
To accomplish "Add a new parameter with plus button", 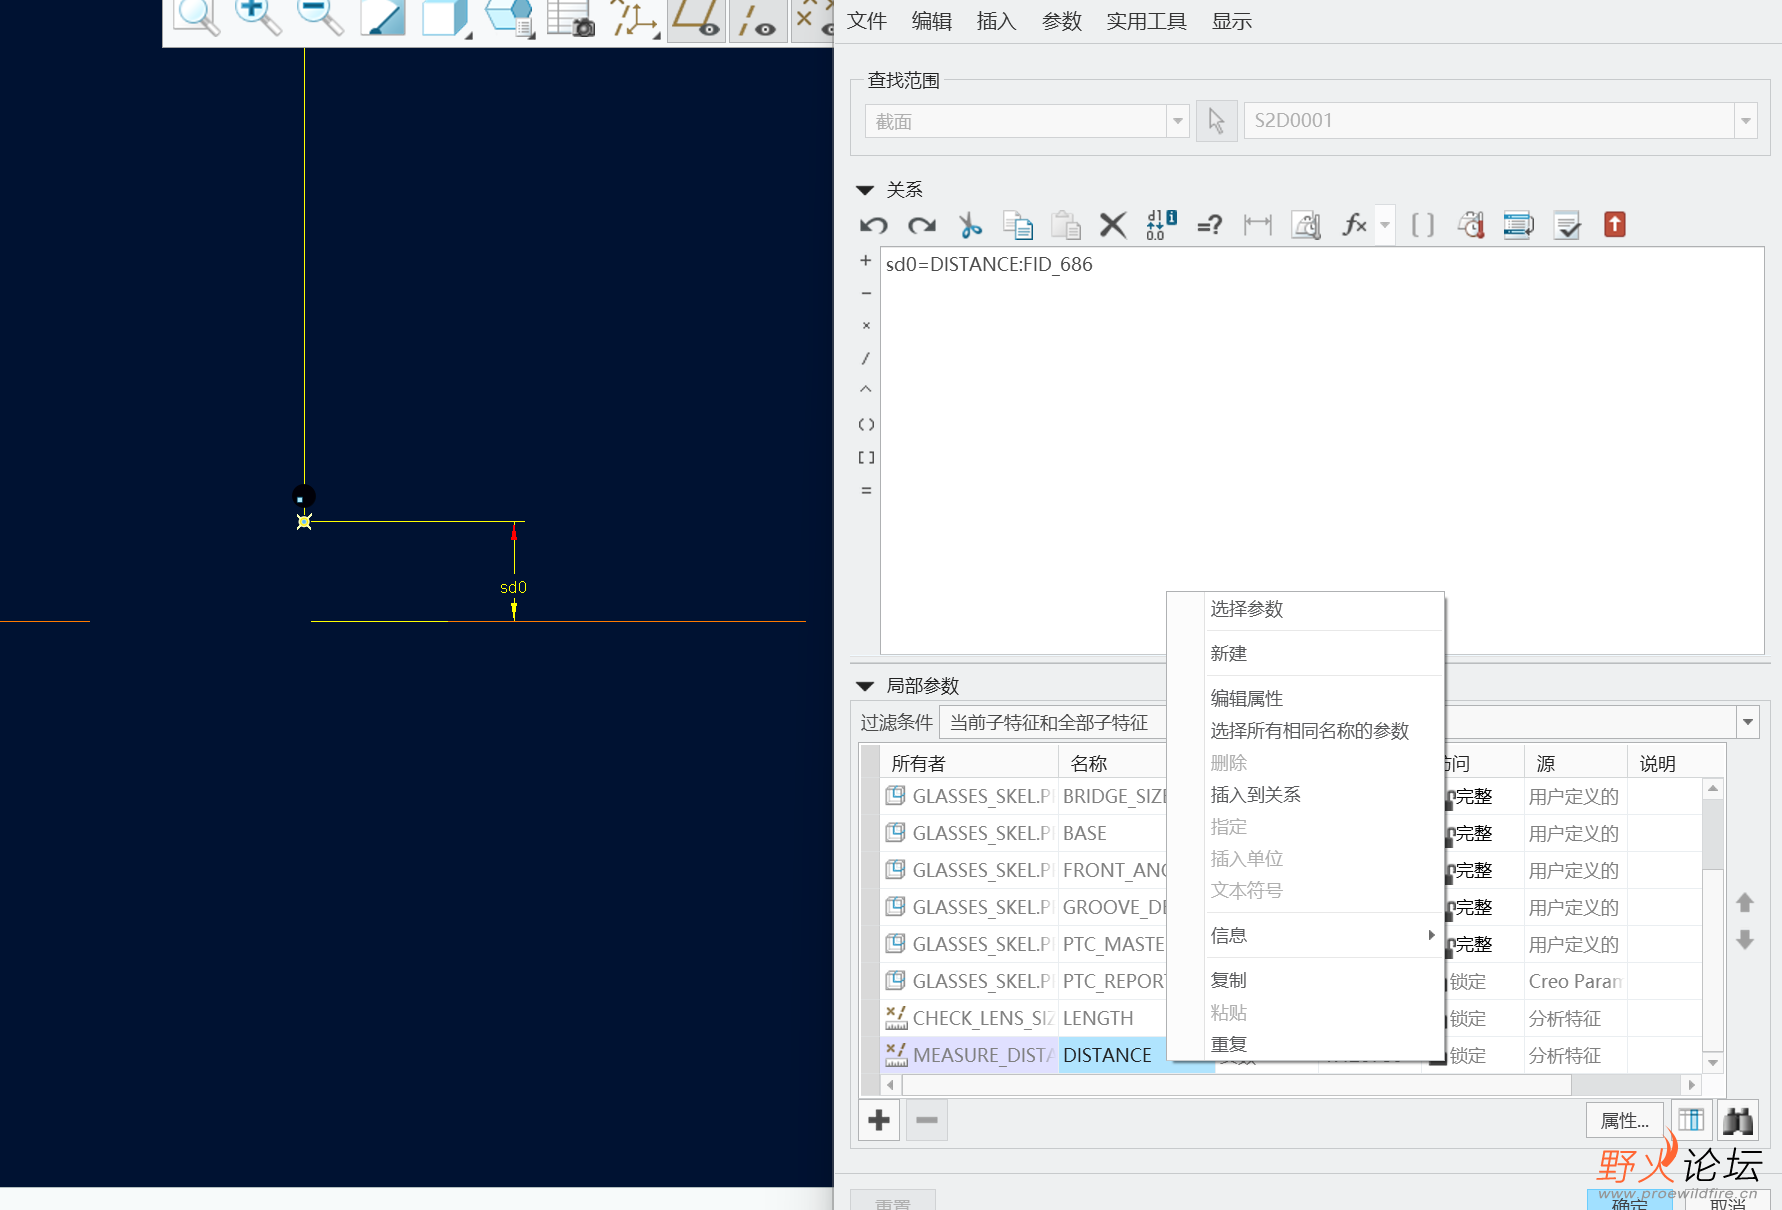I will (x=879, y=1120).
